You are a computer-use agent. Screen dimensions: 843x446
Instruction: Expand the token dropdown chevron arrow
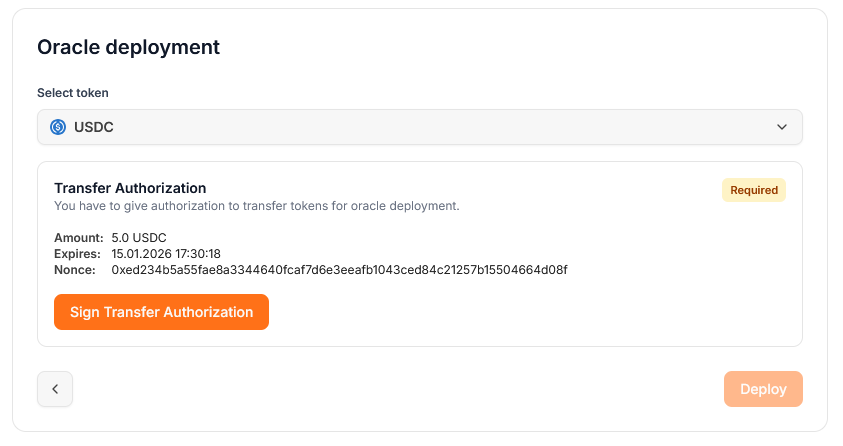click(782, 127)
